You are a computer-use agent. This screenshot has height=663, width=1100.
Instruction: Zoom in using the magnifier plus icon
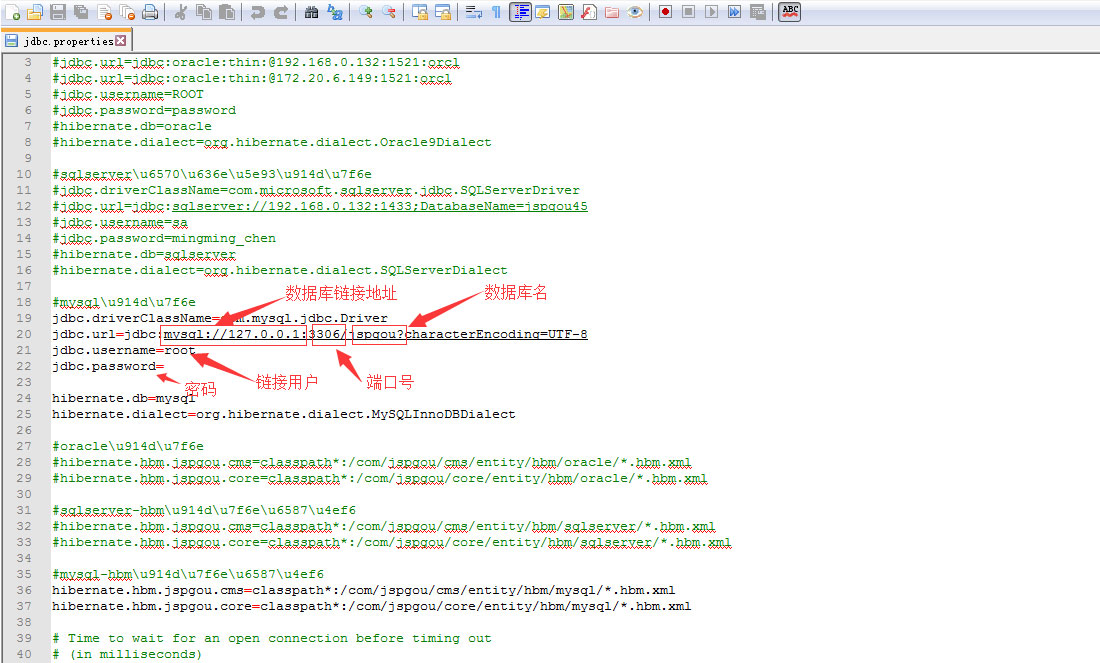click(366, 12)
